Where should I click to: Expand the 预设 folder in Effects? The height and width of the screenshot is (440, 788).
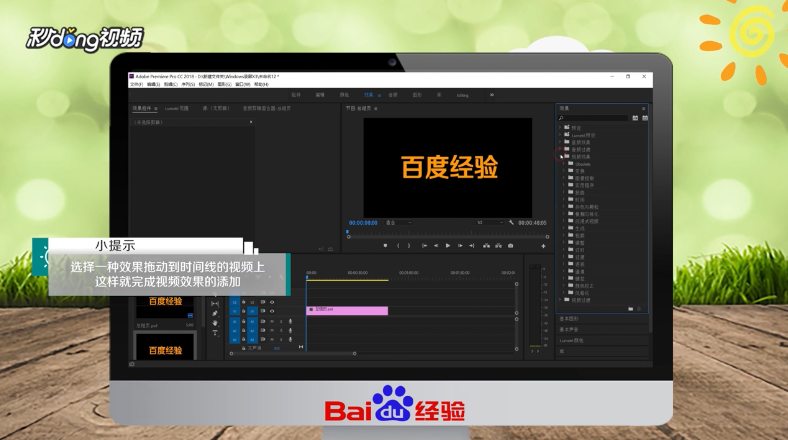pyautogui.click(x=560, y=128)
